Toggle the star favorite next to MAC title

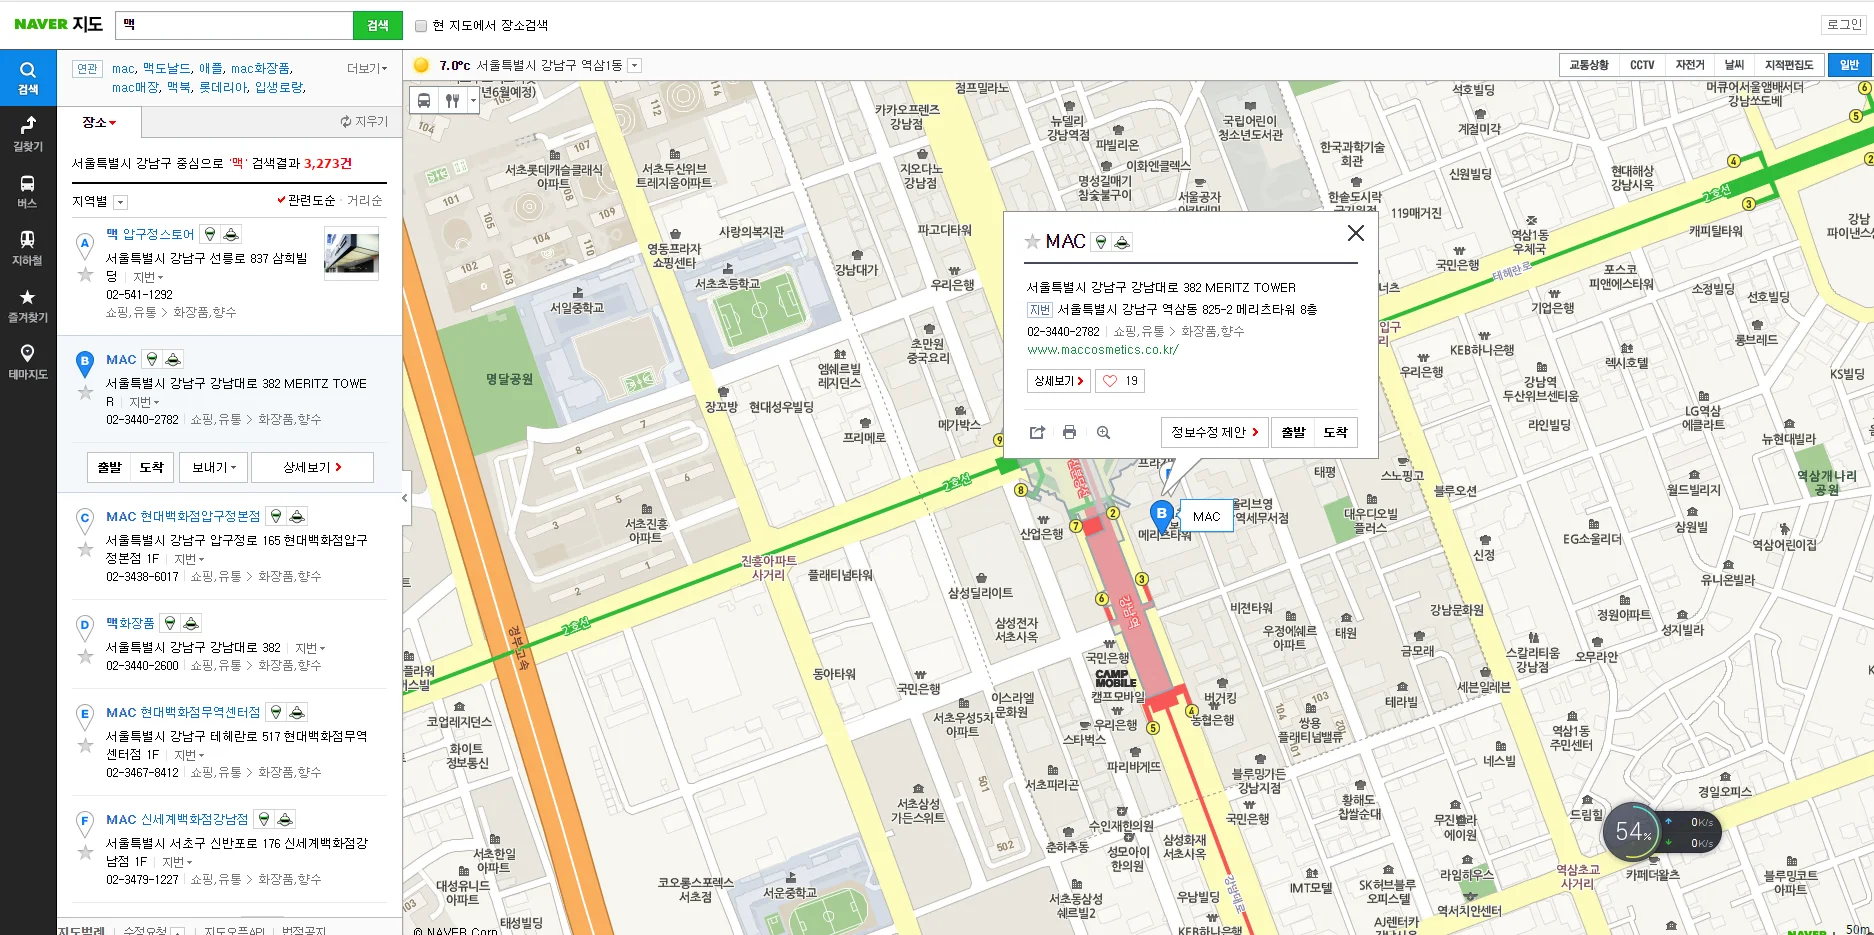coord(1030,241)
